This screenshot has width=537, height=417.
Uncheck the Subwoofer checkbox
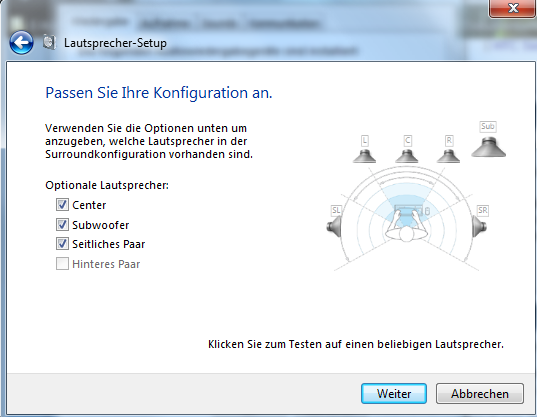[x=62, y=225]
